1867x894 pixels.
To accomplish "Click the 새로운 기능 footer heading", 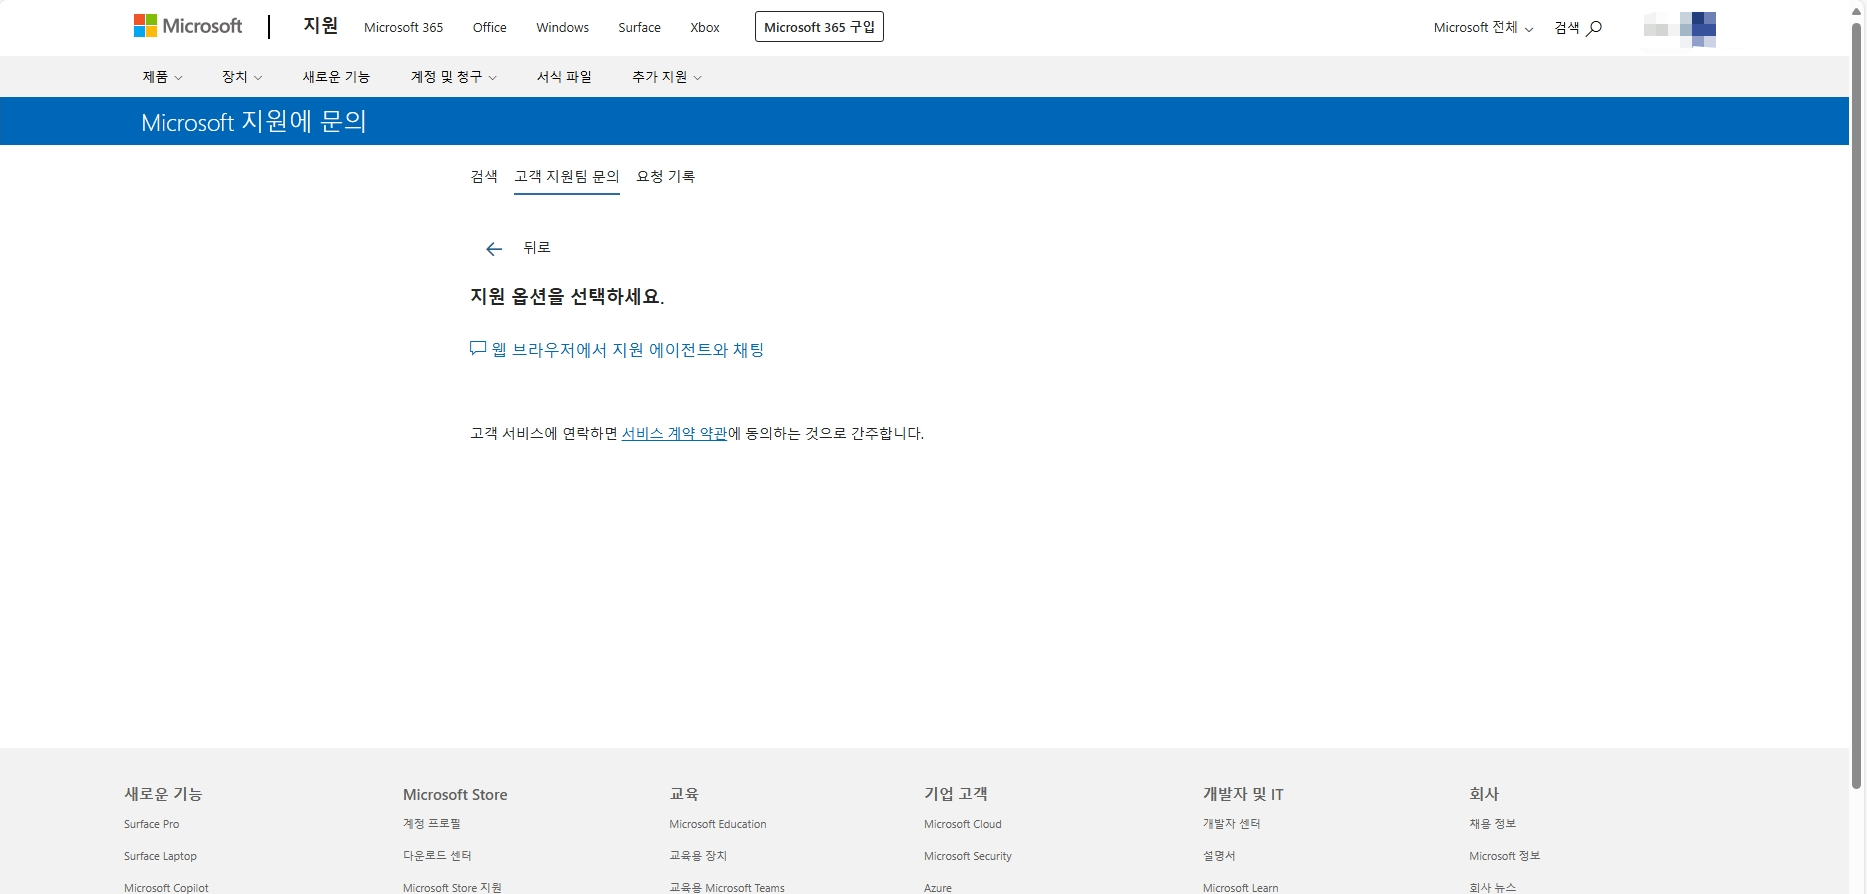I will [x=163, y=794].
